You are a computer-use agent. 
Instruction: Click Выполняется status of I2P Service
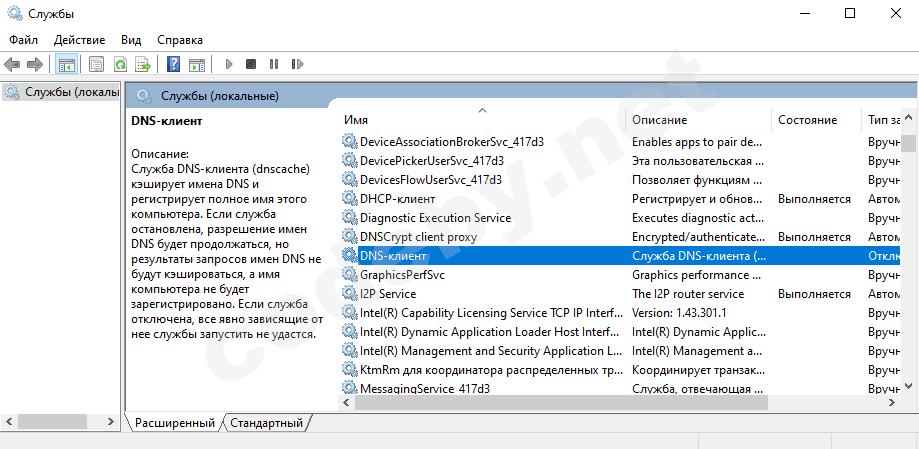coord(814,294)
